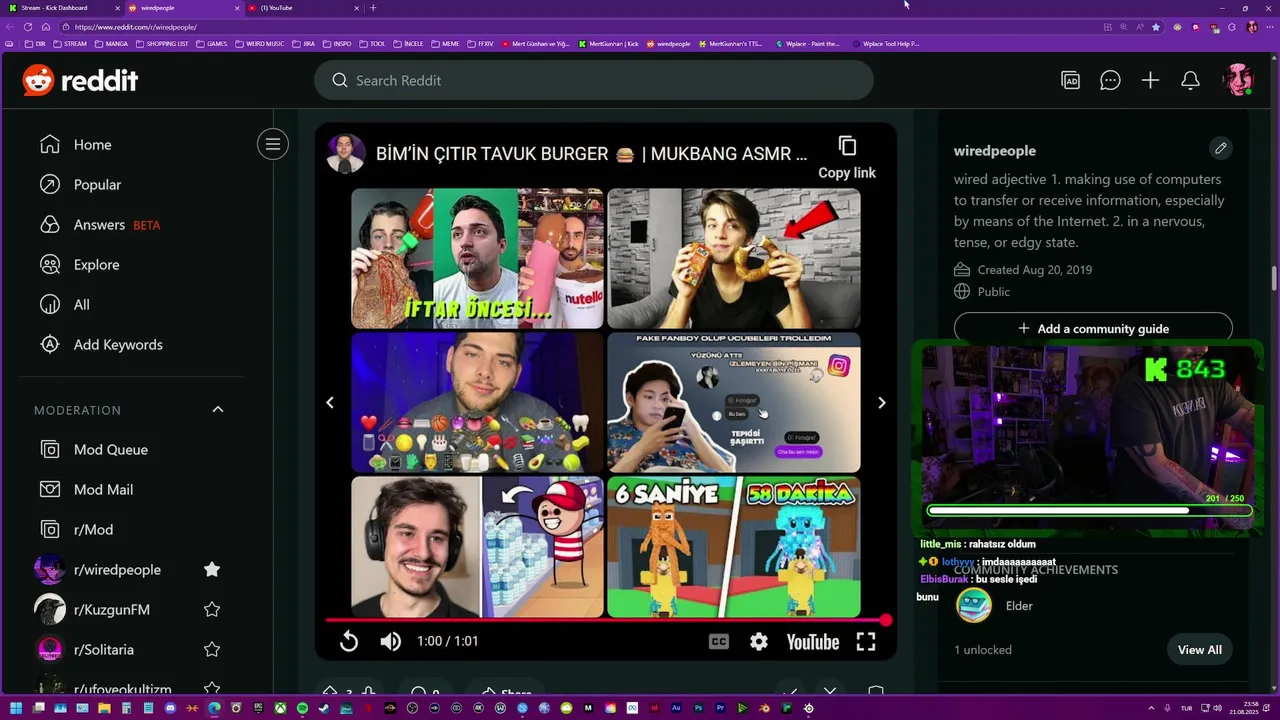The width and height of the screenshot is (1280, 720).
Task: Click the video progress bar scrubber
Action: pyautogui.click(x=885, y=620)
